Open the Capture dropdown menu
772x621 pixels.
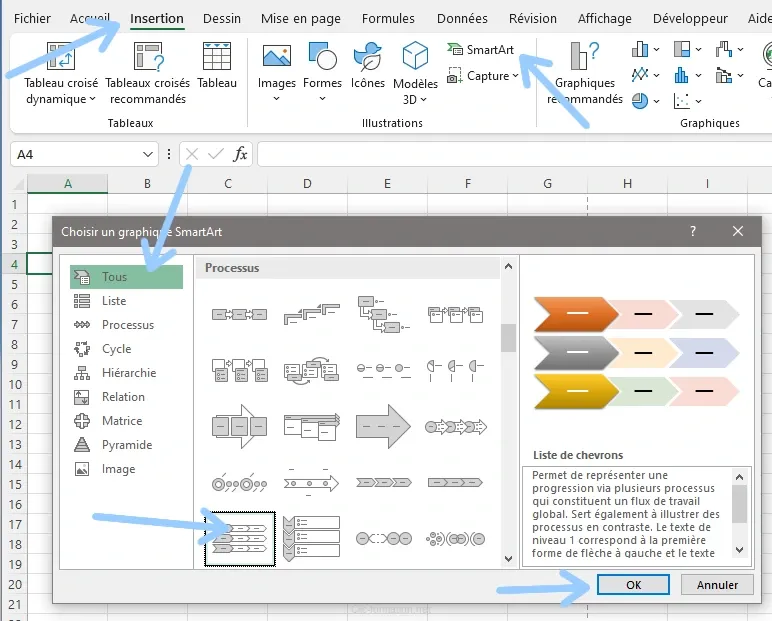pos(484,76)
